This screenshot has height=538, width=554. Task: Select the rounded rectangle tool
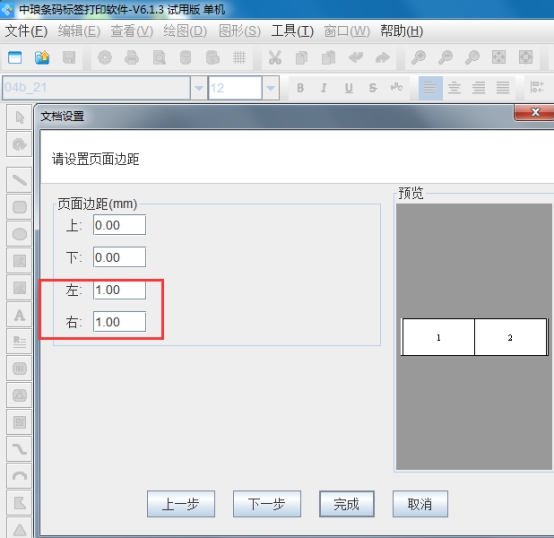19,207
